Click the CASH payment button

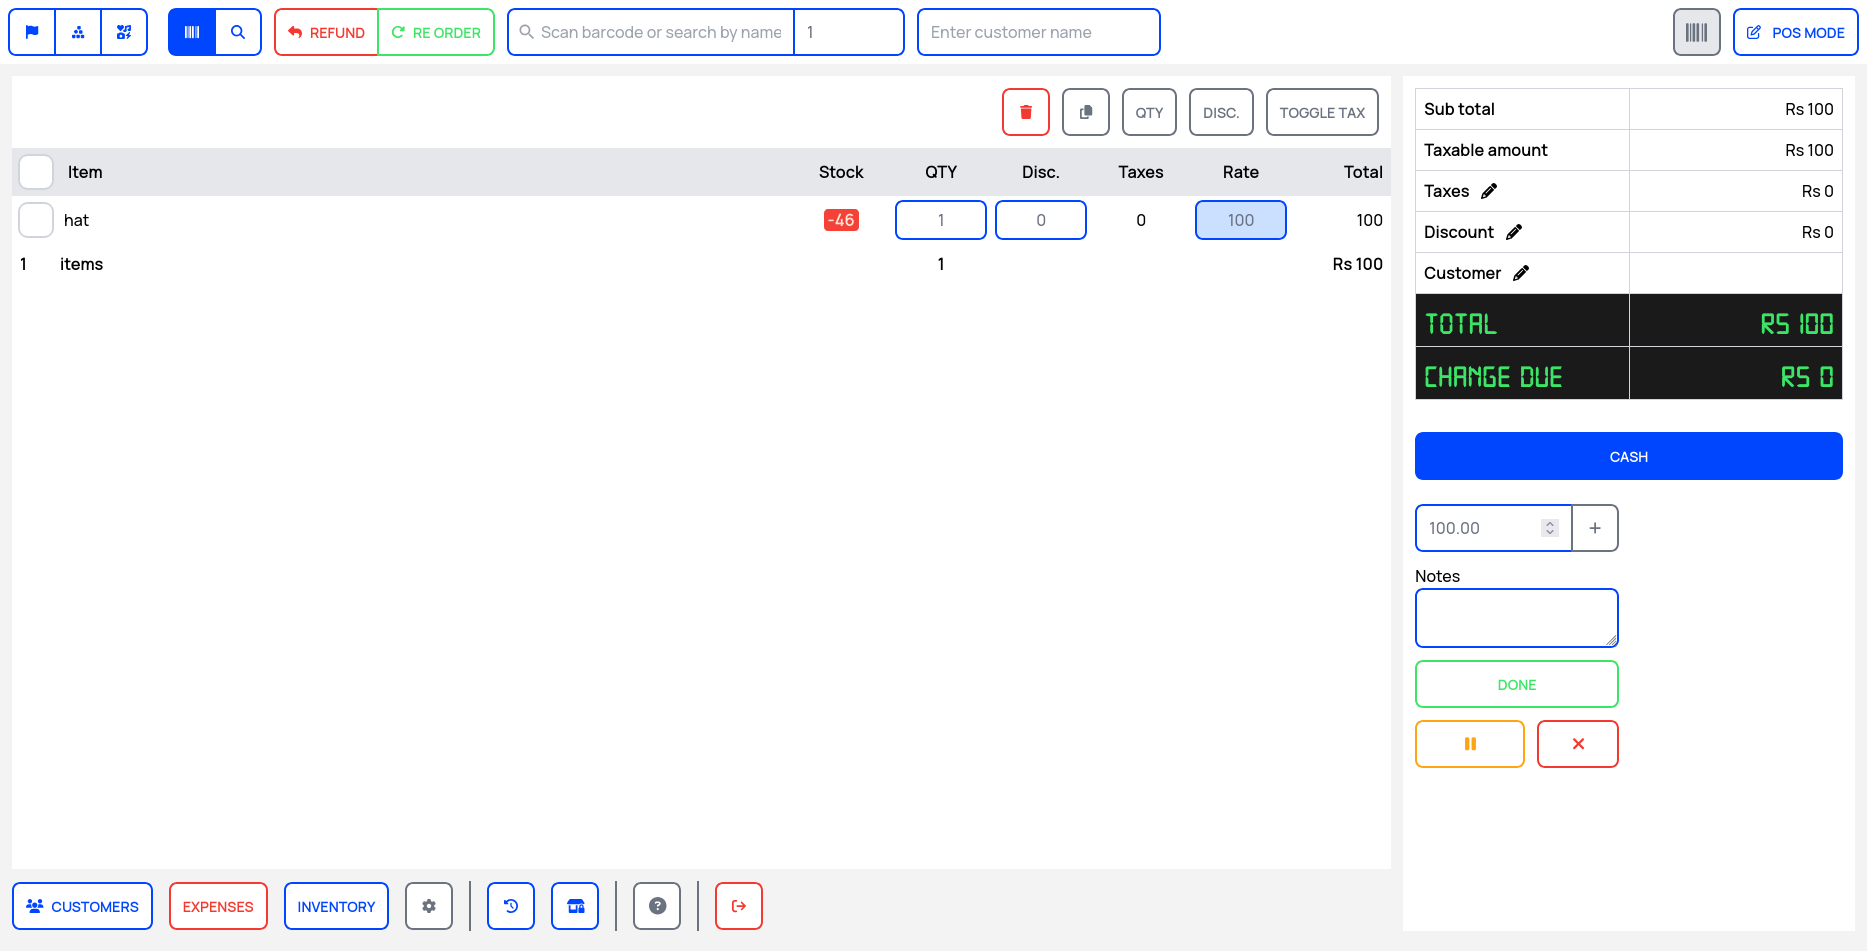click(x=1628, y=456)
